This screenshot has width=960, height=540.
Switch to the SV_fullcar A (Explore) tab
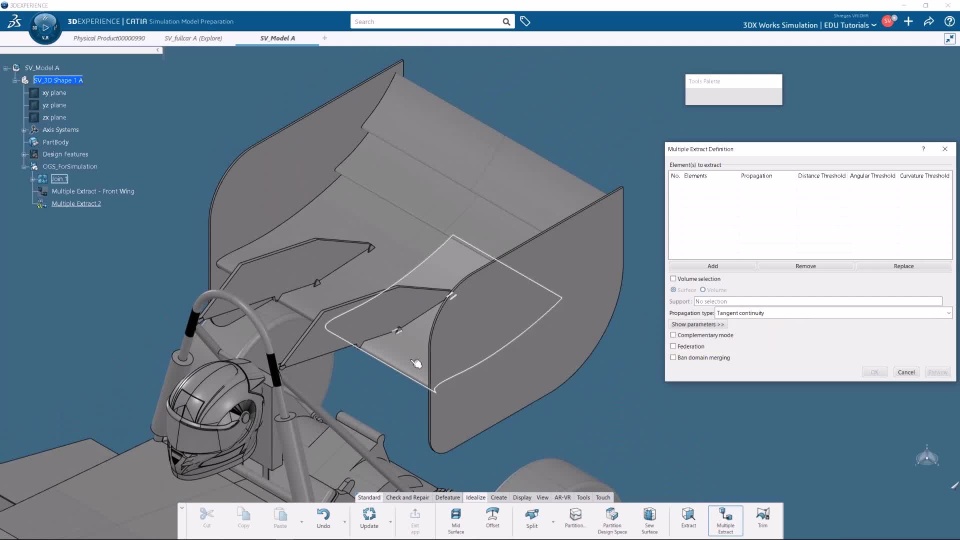pyautogui.click(x=193, y=38)
